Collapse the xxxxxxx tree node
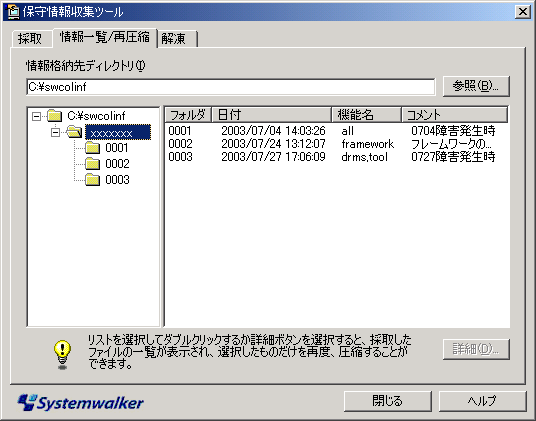This screenshot has height=421, width=536. click(55, 132)
